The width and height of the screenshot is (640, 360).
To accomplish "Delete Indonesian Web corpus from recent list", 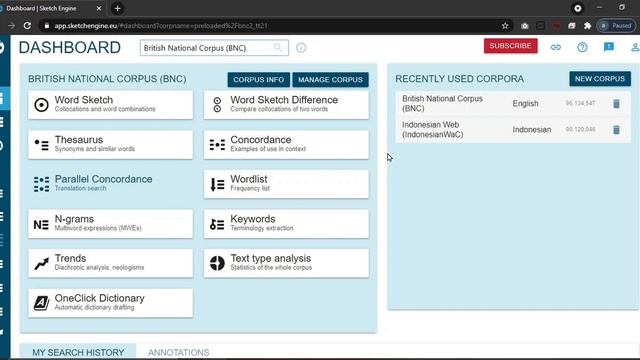I will pos(616,130).
